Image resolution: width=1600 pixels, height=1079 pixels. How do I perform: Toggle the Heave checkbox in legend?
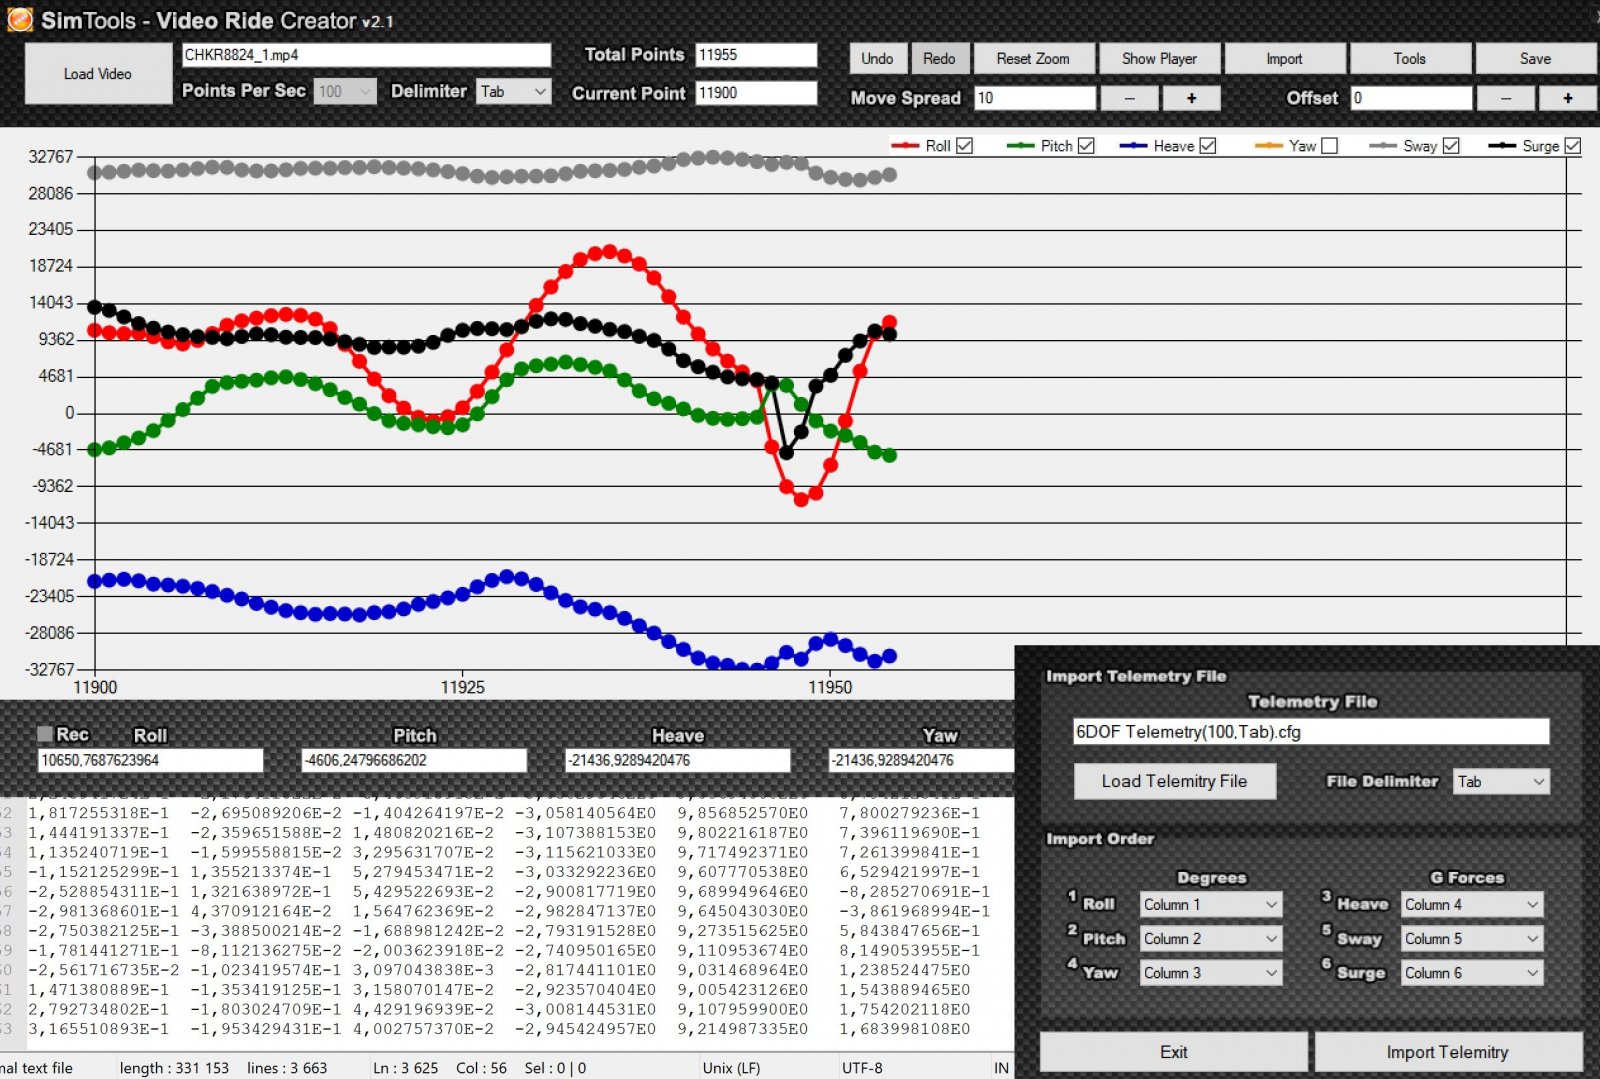point(1208,146)
